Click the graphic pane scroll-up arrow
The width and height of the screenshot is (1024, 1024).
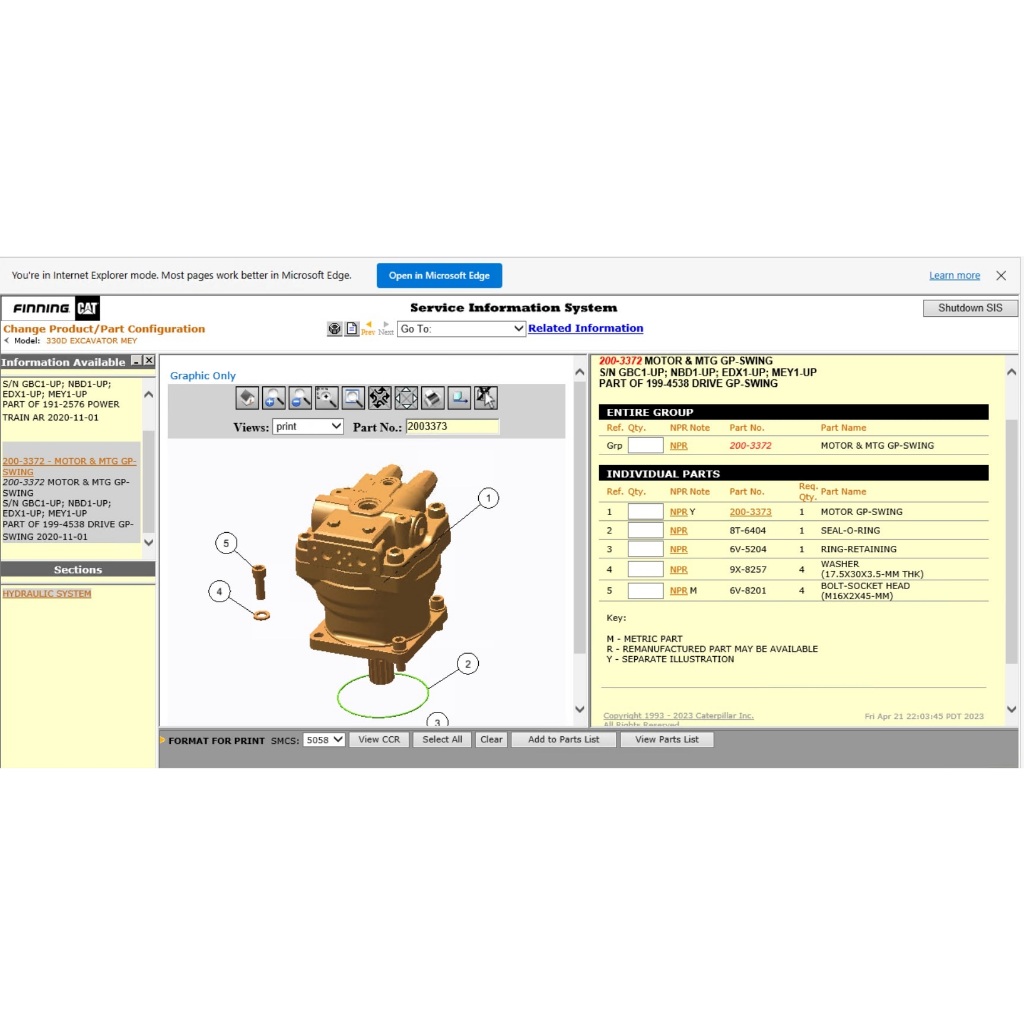pos(579,372)
